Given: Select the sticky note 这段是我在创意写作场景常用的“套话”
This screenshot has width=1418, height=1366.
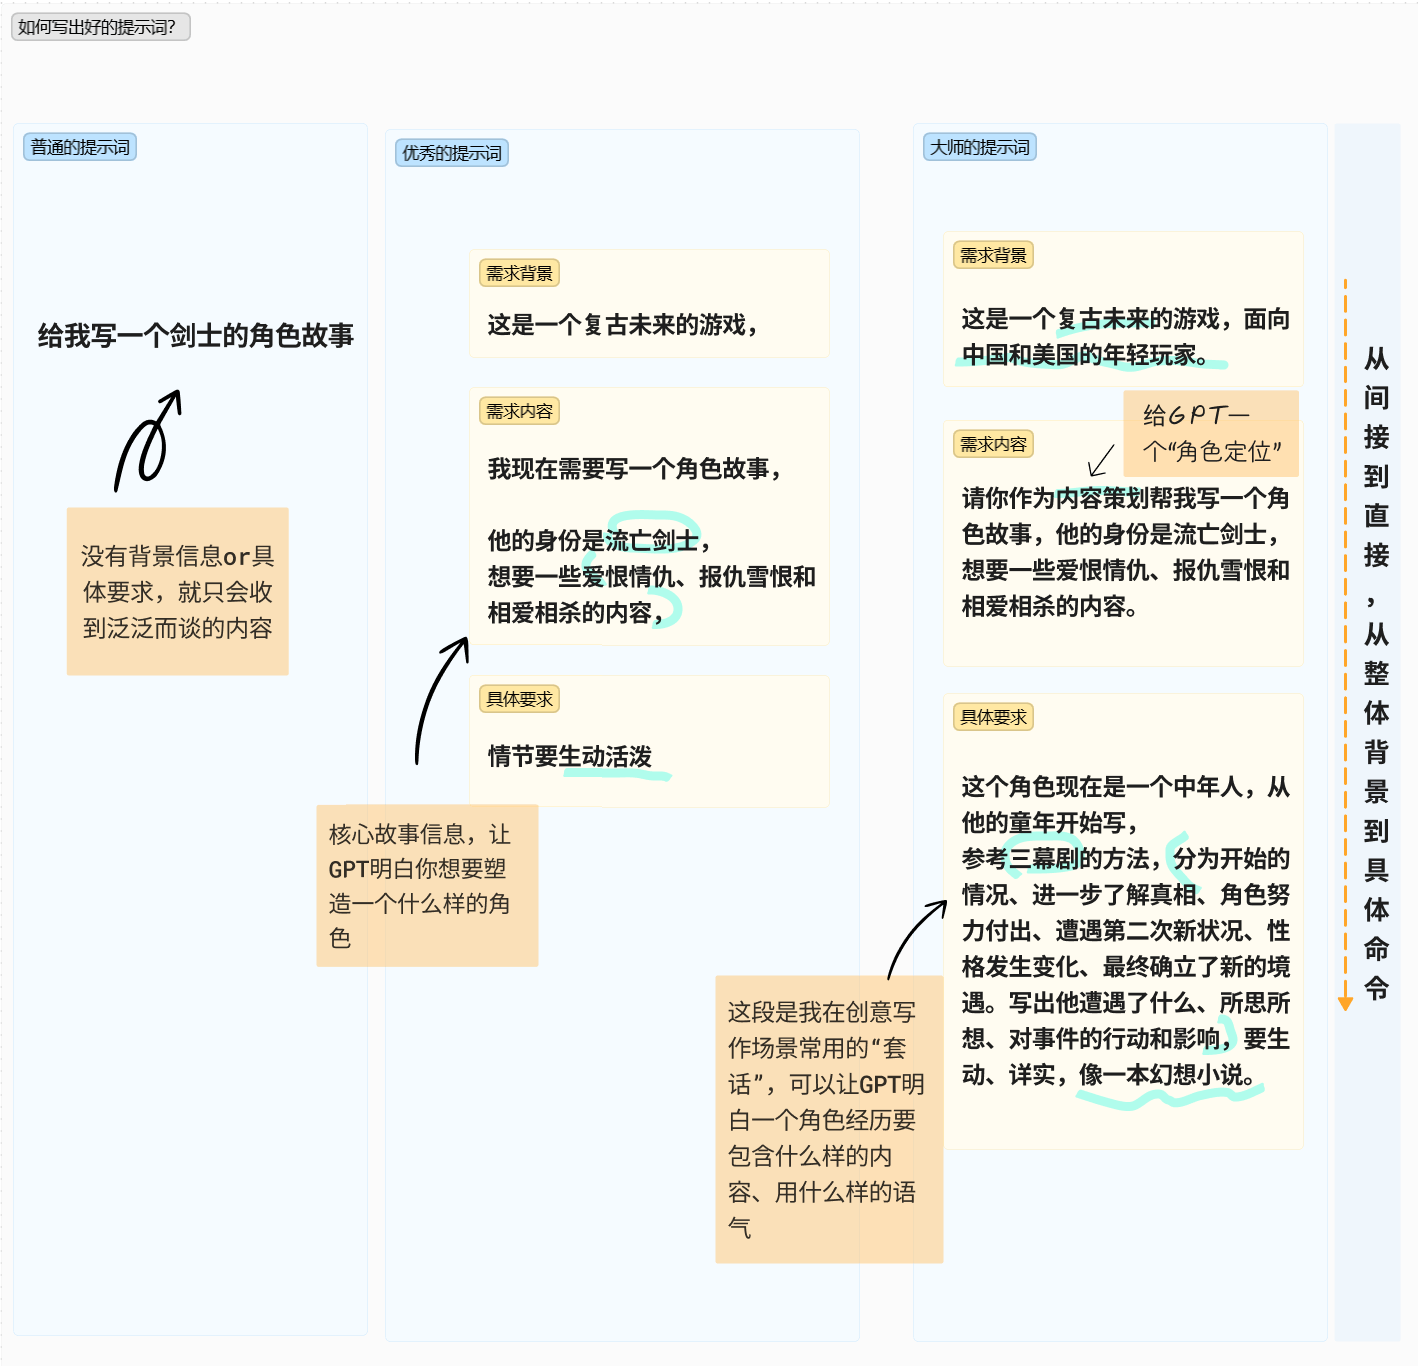Looking at the screenshot, I should (829, 1119).
